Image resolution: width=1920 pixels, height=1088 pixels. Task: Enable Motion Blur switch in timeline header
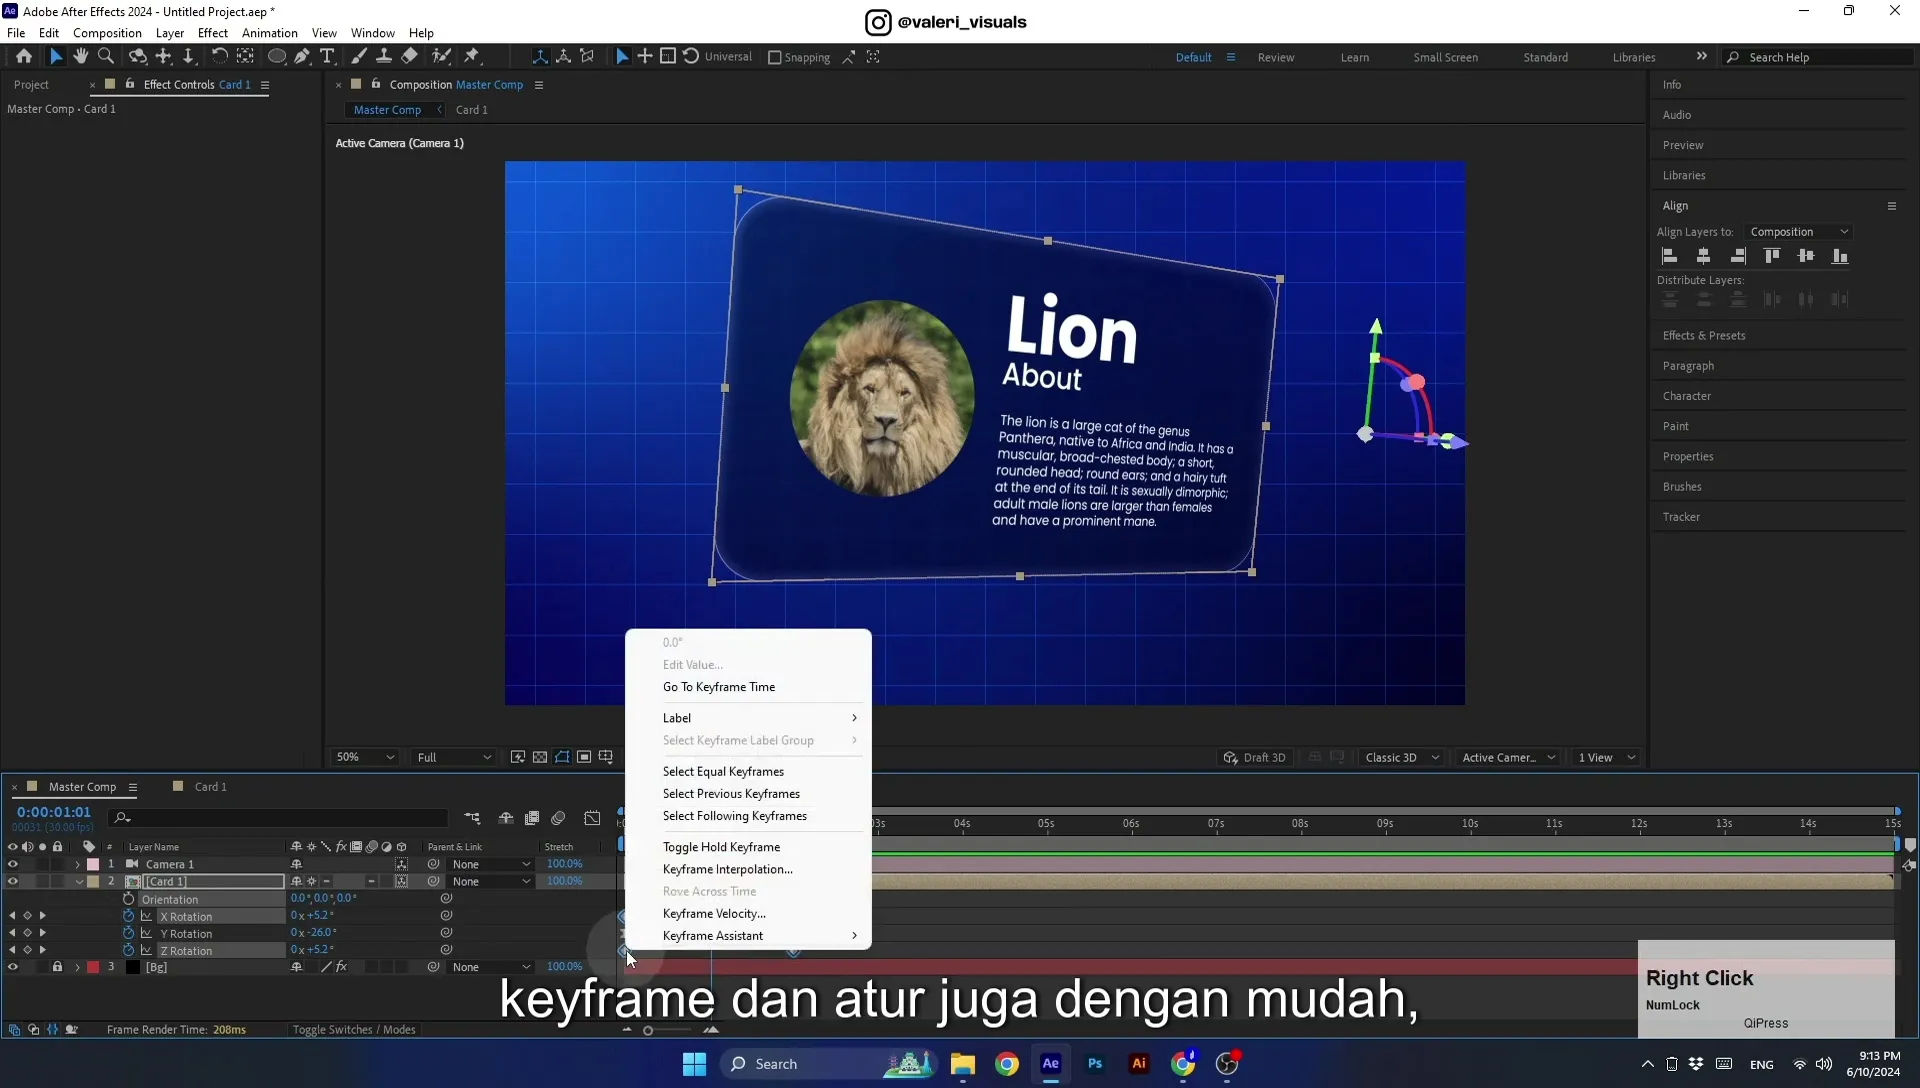(558, 818)
